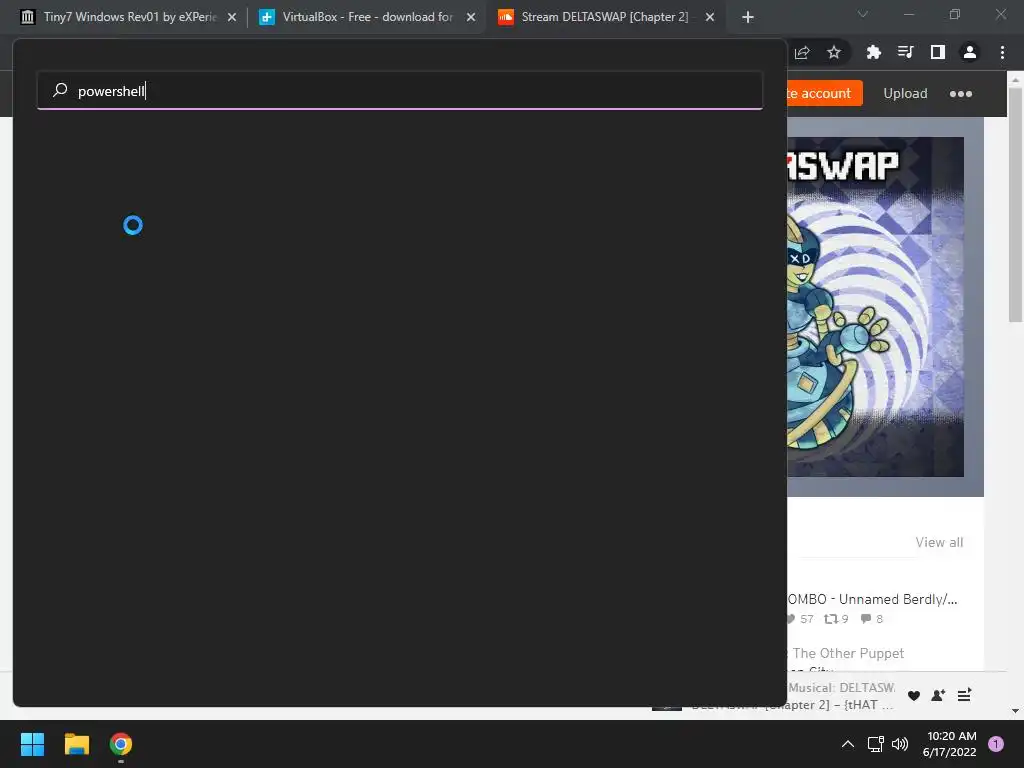
Task: Toggle the Chrome side panel
Action: [x=938, y=52]
